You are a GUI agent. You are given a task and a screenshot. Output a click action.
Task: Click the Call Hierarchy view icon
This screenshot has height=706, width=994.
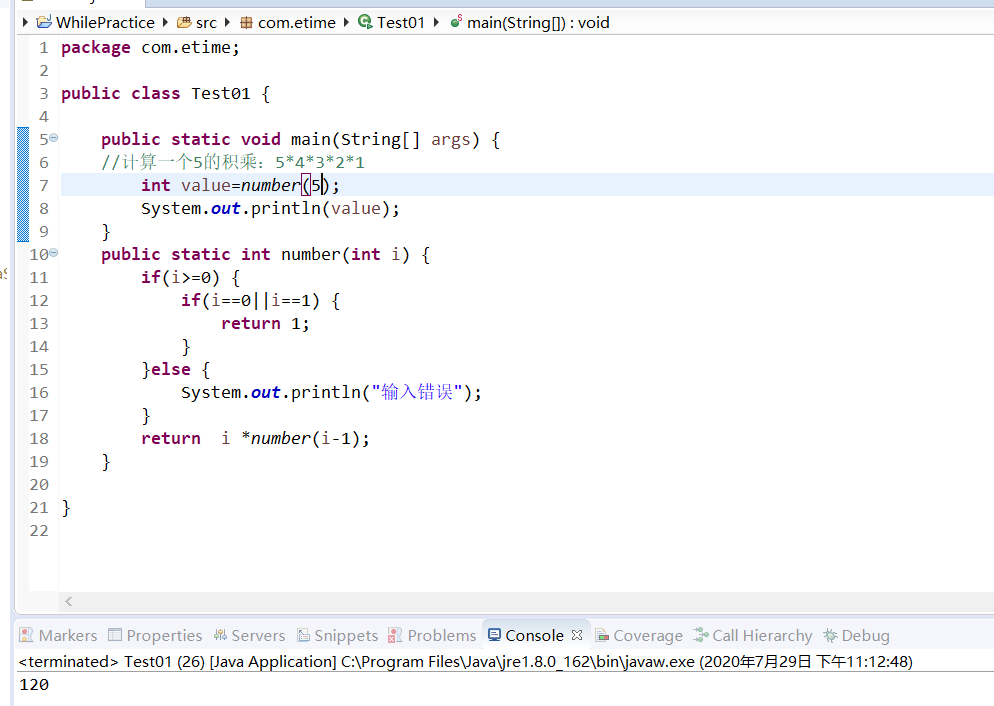[701, 635]
